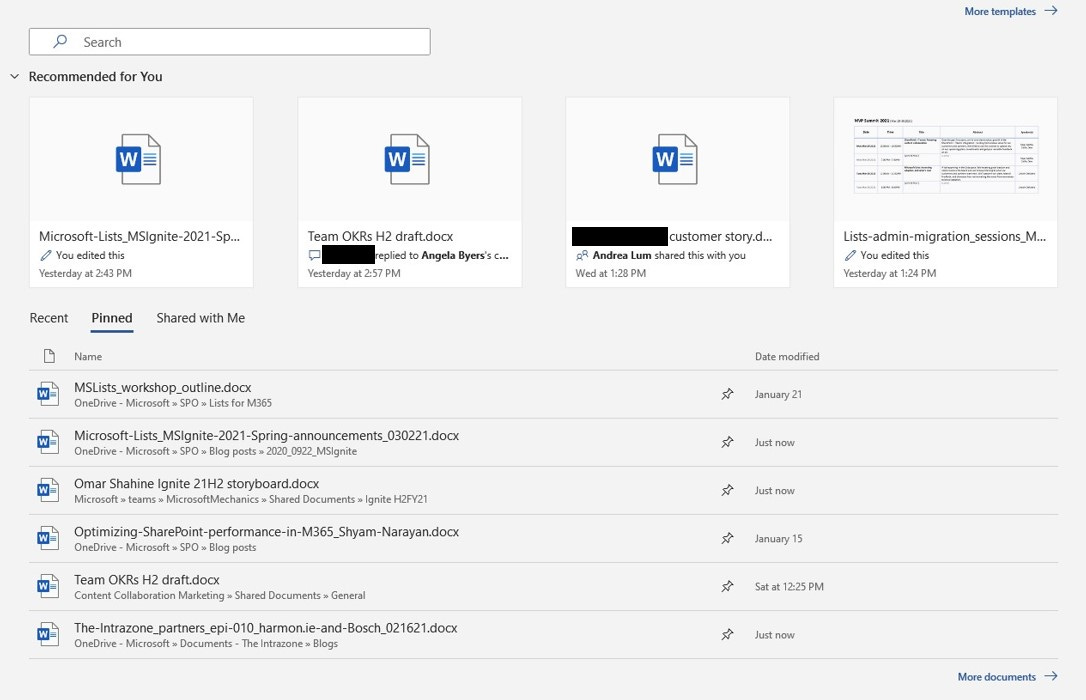Click January 15 date for Optimizing-SharePoint row
Screen dimensions: 1086x700
coord(778,539)
